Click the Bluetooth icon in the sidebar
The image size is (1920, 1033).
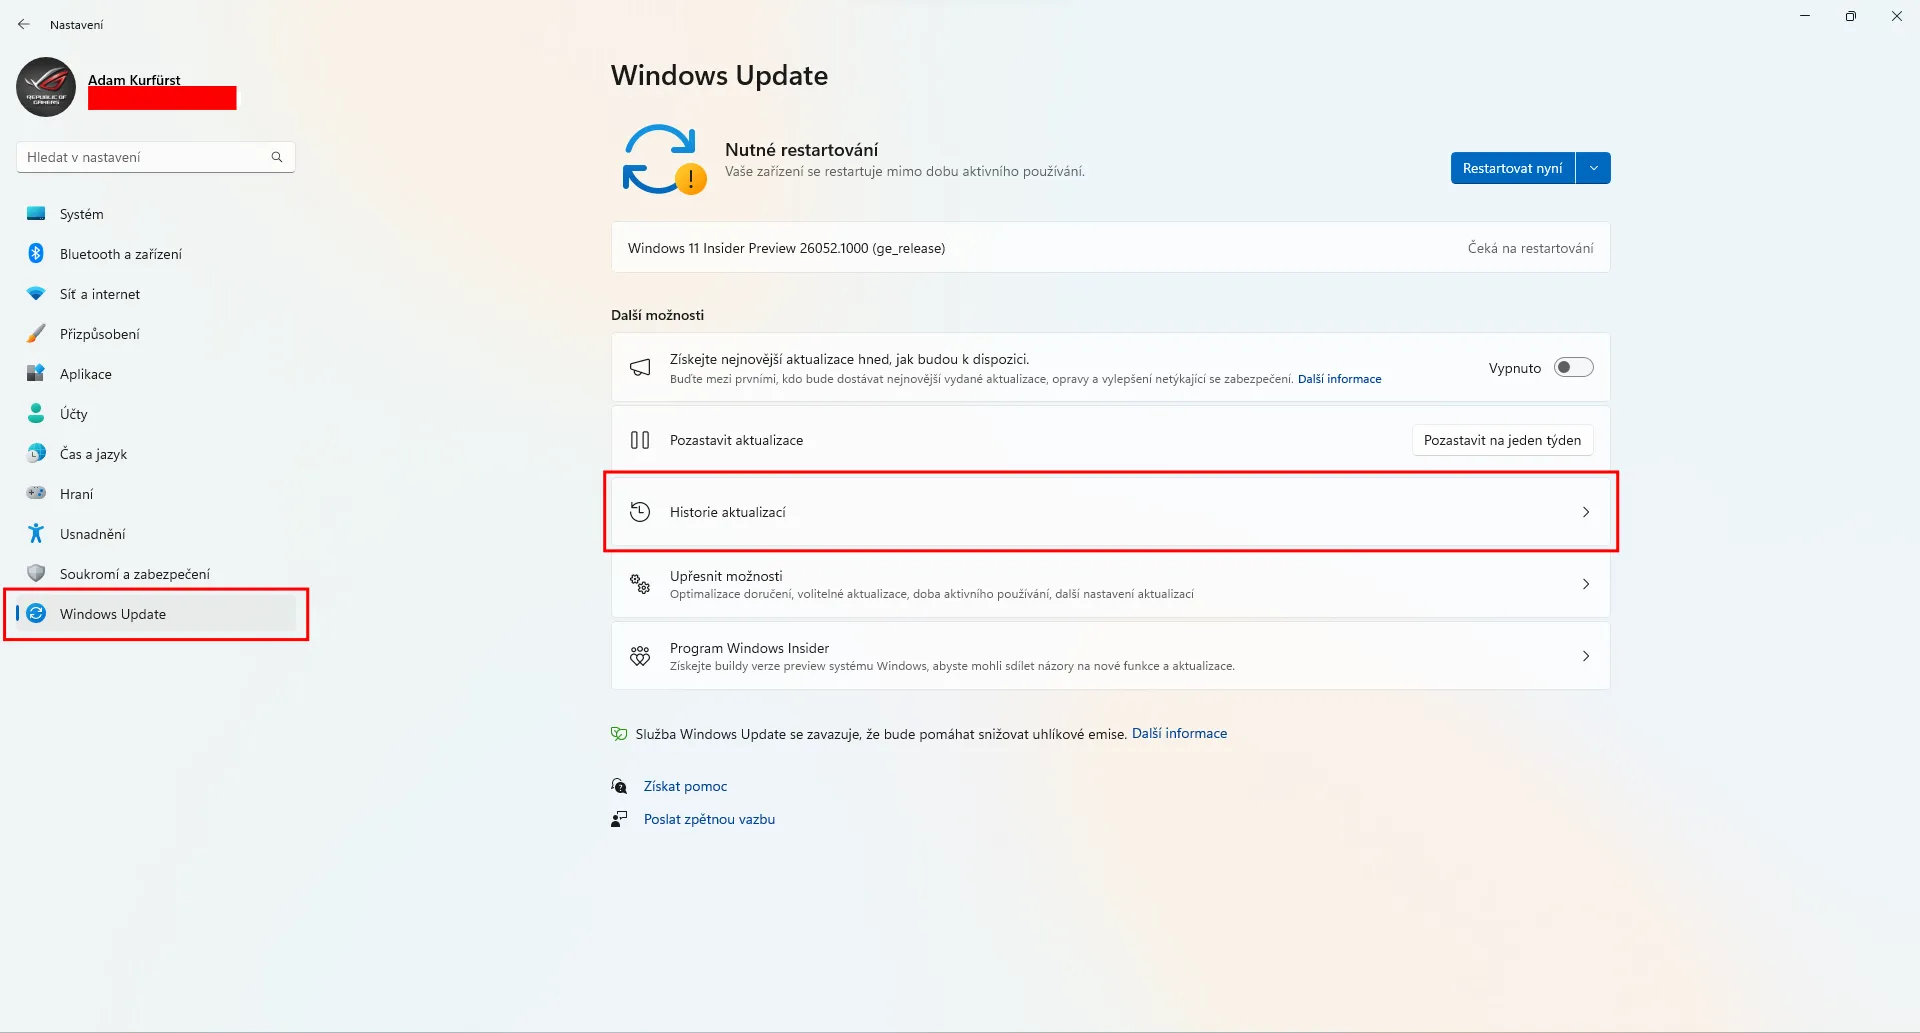pyautogui.click(x=36, y=253)
